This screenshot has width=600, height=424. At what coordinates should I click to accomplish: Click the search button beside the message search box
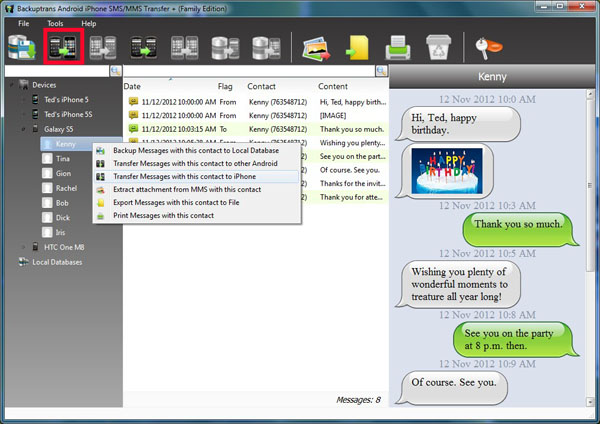click(x=381, y=71)
